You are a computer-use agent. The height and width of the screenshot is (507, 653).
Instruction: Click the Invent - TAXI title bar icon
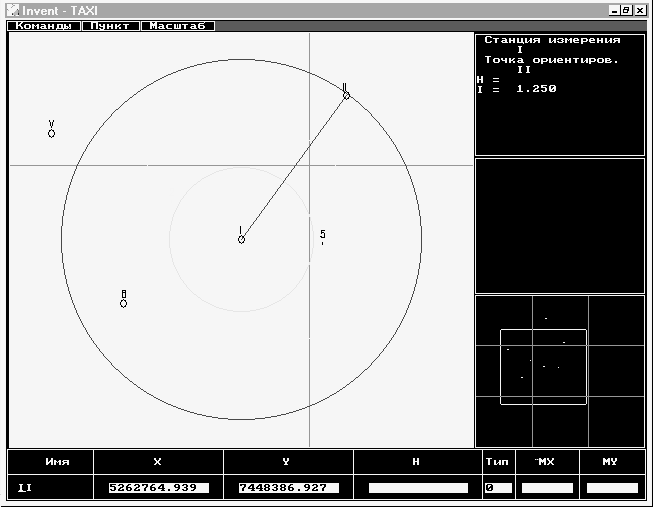click(13, 10)
